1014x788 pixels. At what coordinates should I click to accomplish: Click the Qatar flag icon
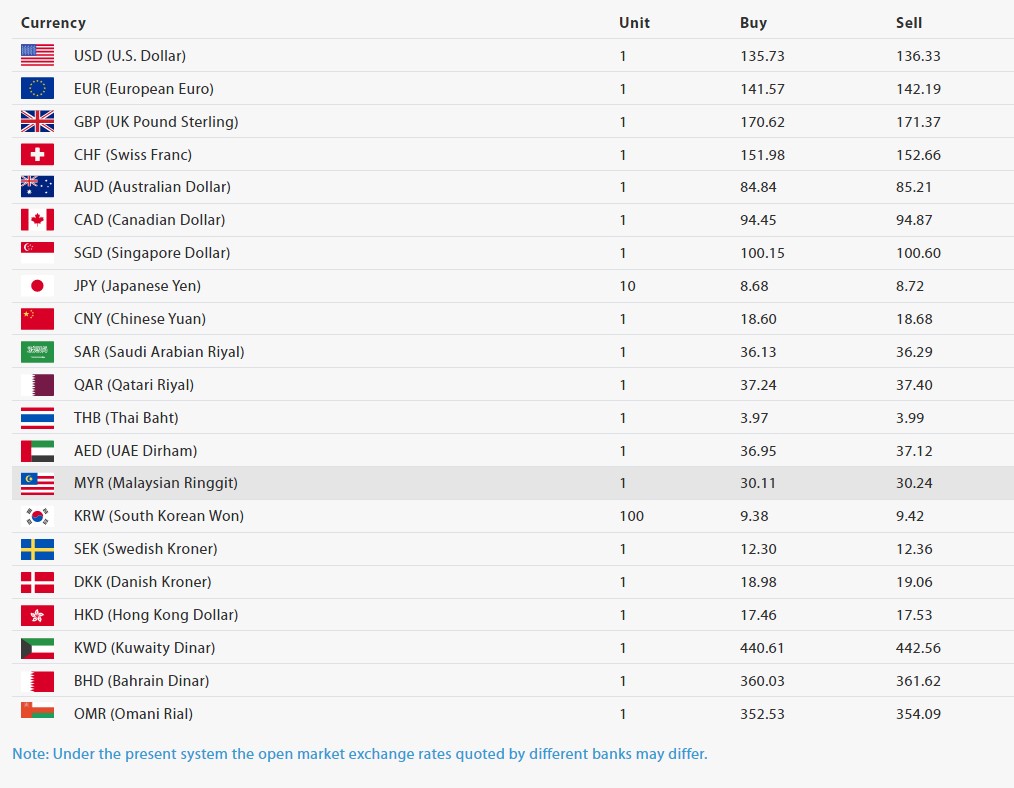(x=37, y=385)
